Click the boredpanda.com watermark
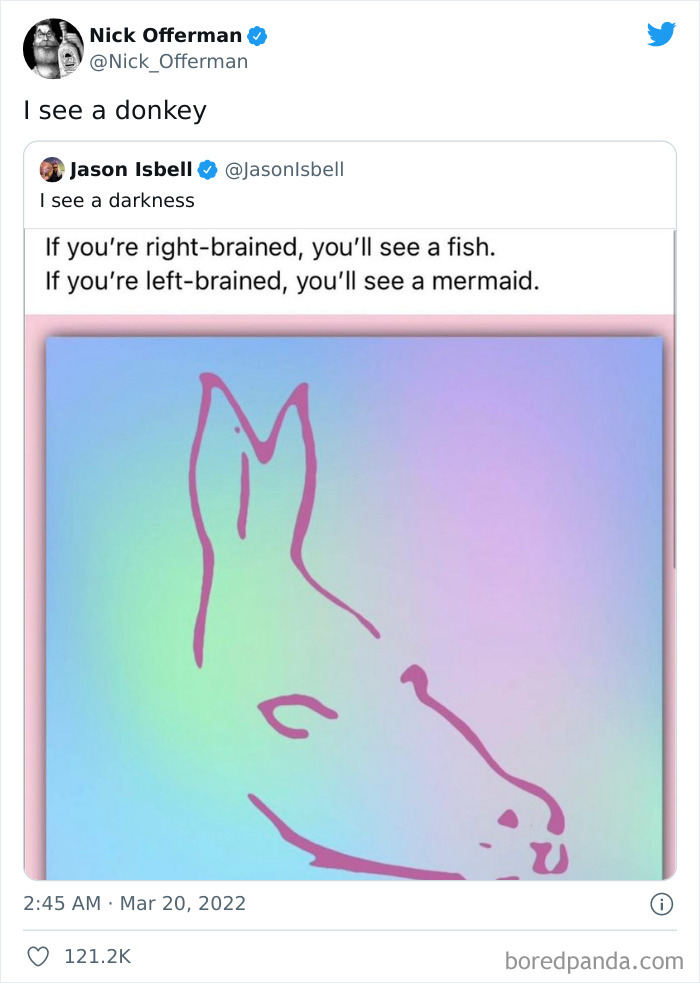 click(x=599, y=957)
